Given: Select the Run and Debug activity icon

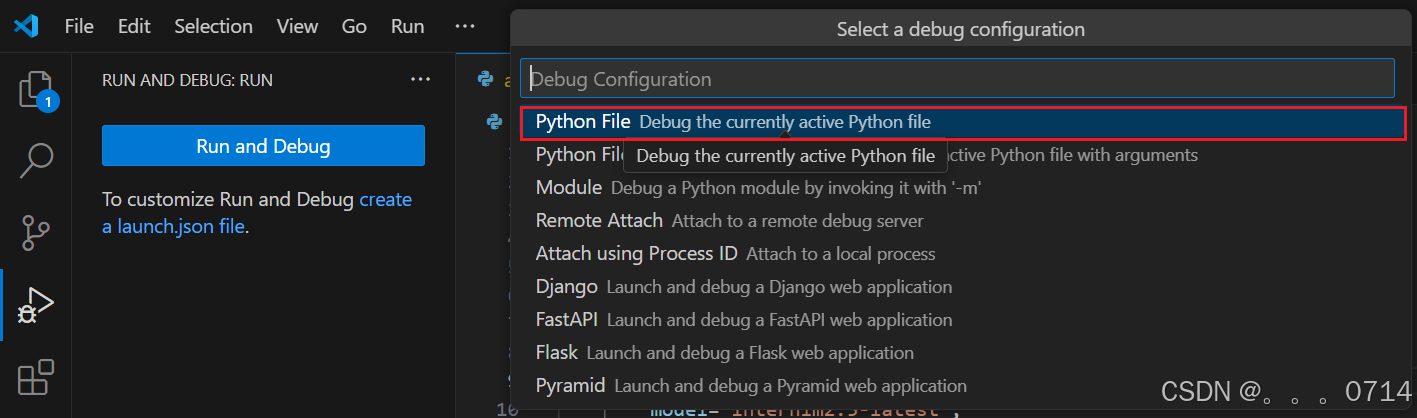Looking at the screenshot, I should 36,305.
